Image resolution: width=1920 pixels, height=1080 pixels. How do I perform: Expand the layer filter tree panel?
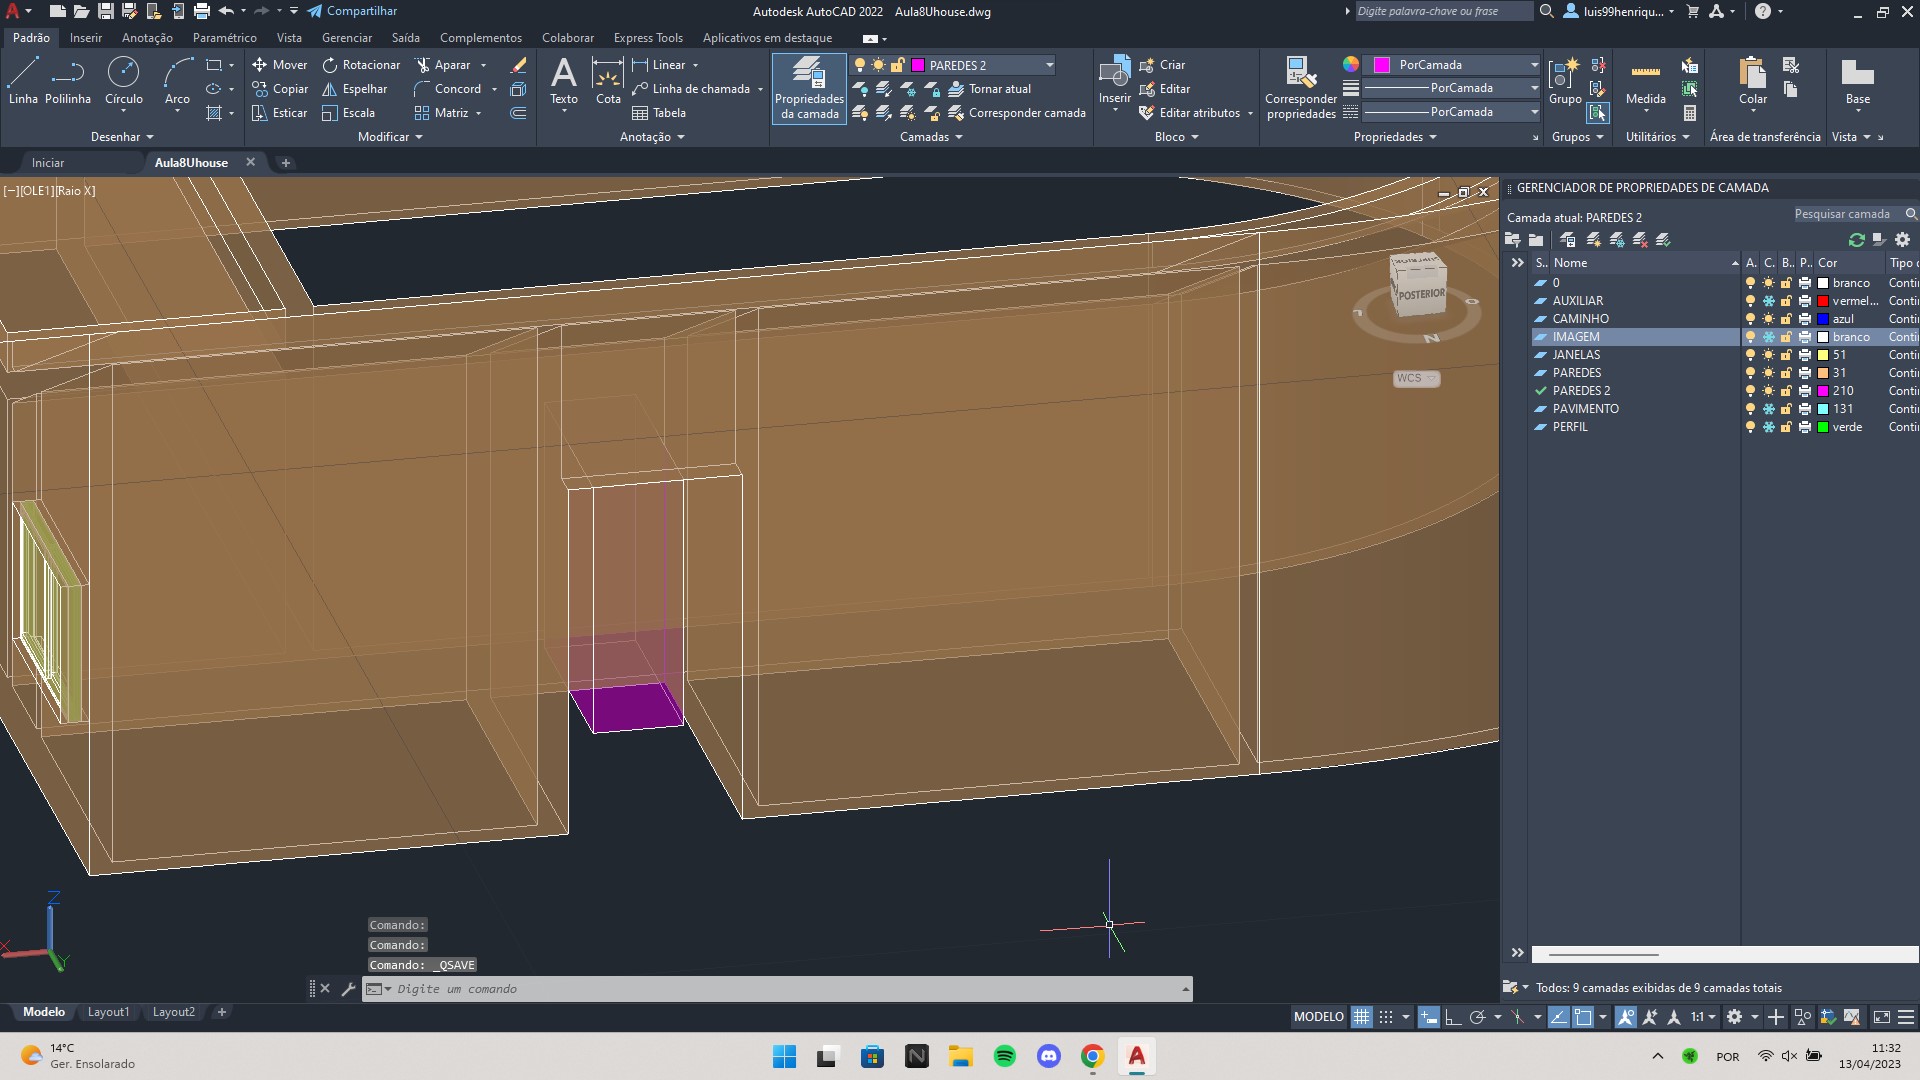(1517, 263)
